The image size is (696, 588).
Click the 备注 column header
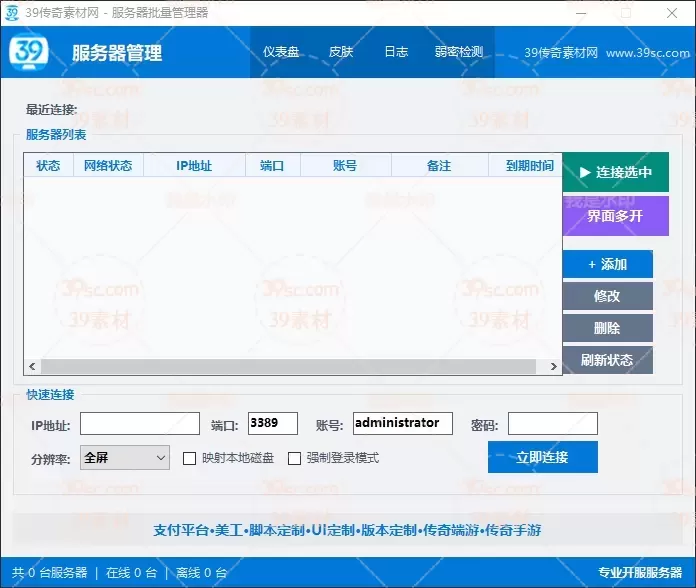click(x=439, y=166)
